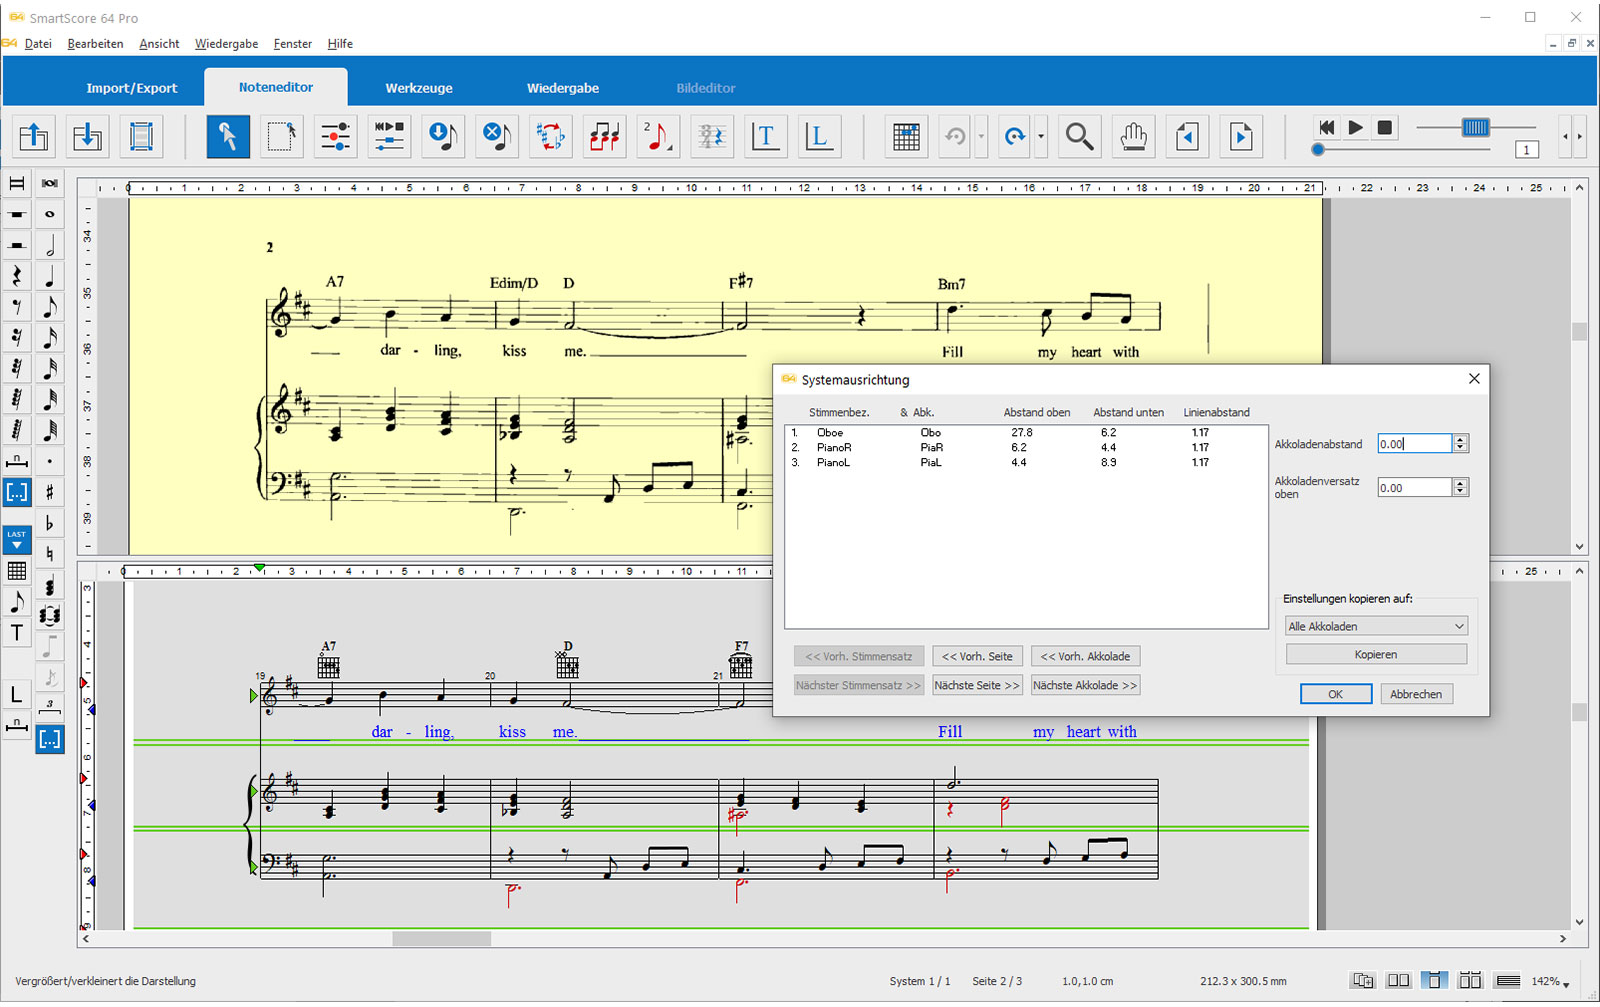This screenshot has width=1600, height=1007.
Task: Click the redo arrow icon
Action: pyautogui.click(x=1015, y=136)
